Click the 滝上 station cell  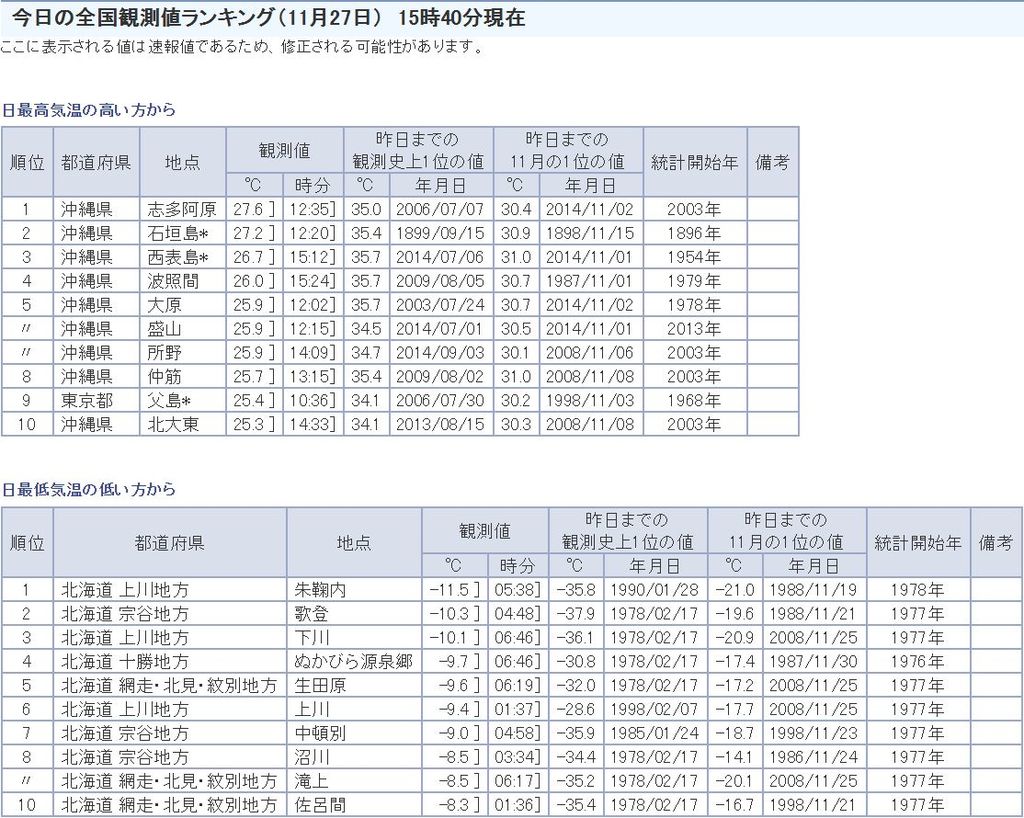[x=354, y=781]
